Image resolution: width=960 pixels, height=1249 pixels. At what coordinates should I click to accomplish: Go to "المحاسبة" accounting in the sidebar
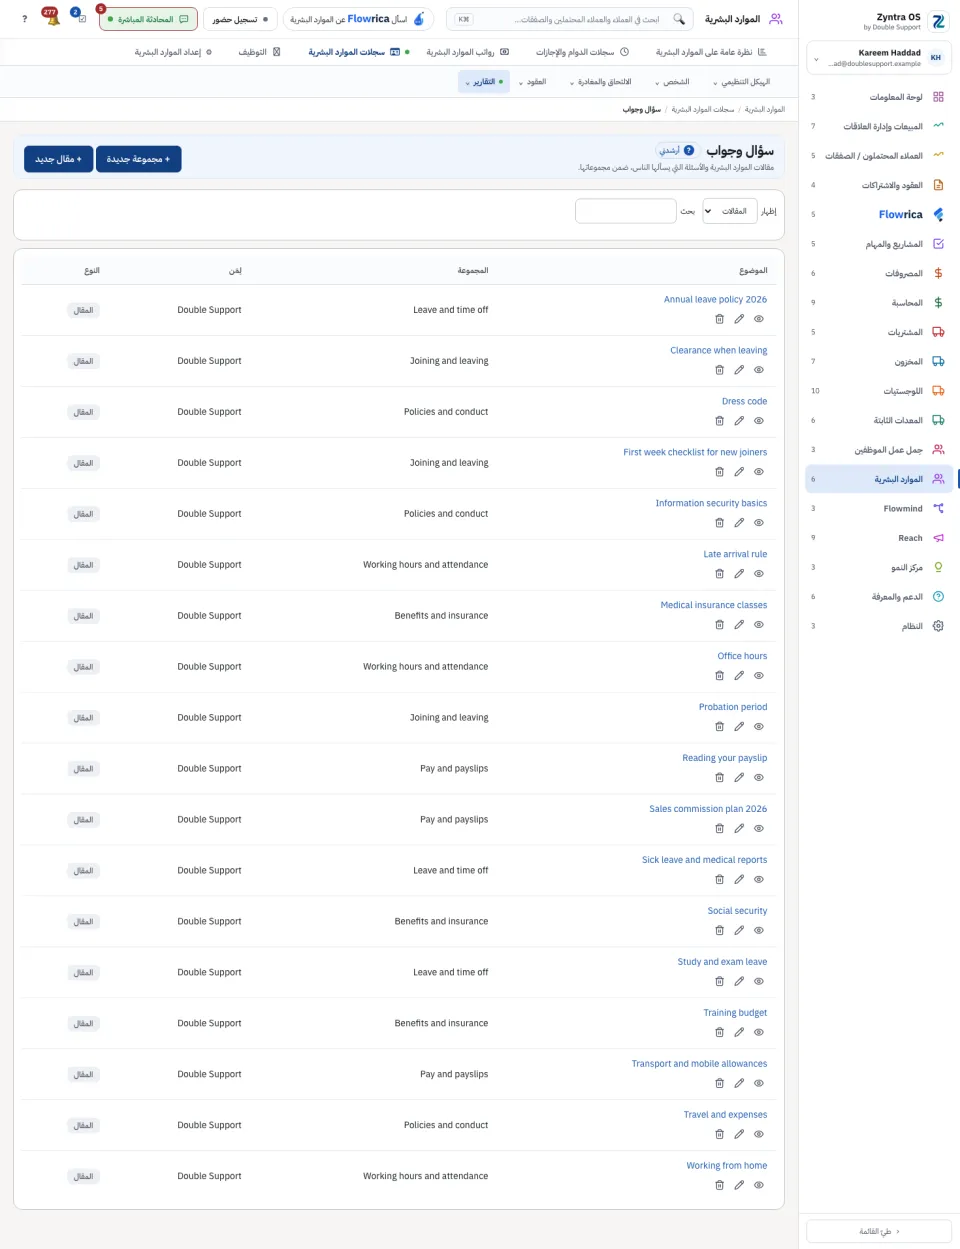(880, 303)
